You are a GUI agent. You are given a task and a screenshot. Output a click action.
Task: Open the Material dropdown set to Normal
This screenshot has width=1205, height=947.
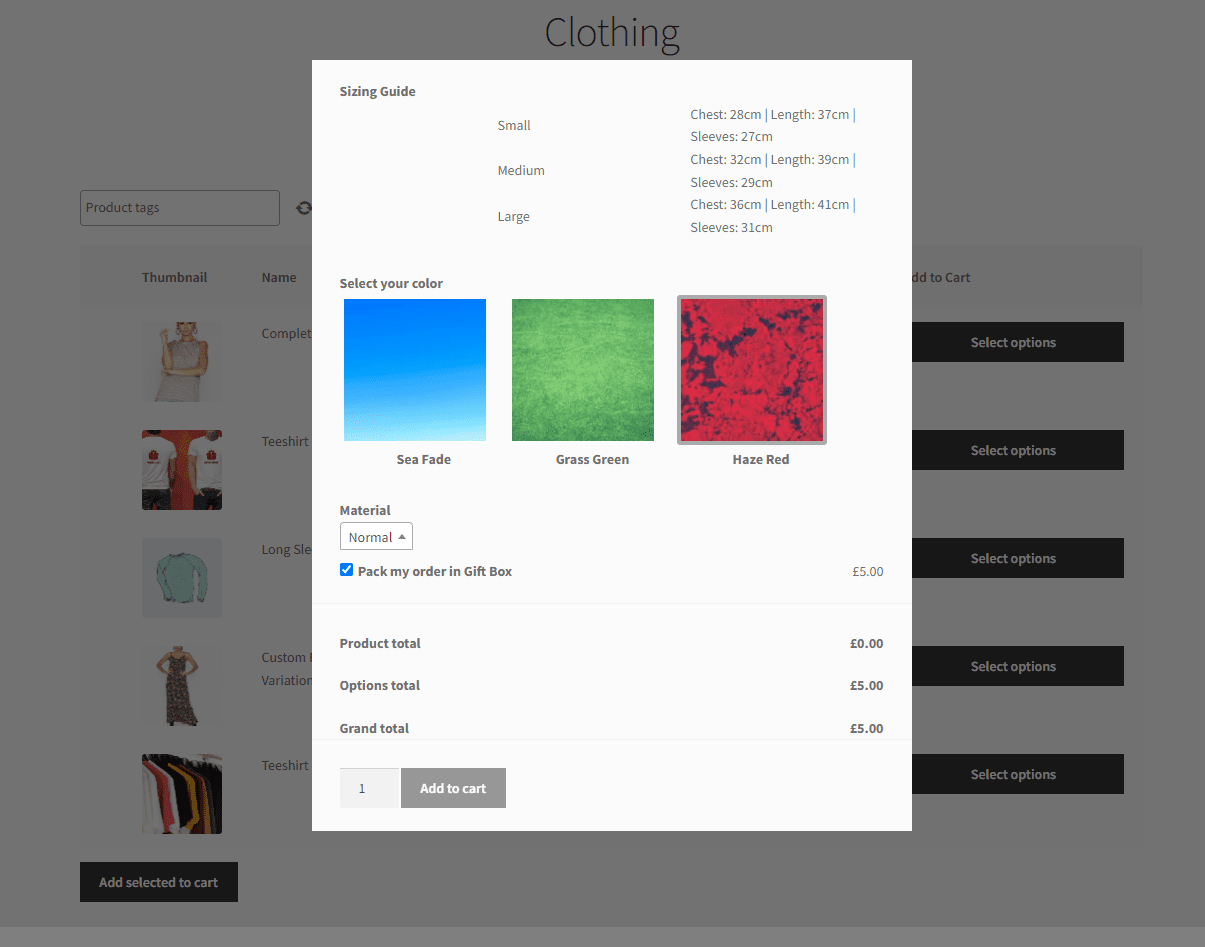pyautogui.click(x=376, y=537)
